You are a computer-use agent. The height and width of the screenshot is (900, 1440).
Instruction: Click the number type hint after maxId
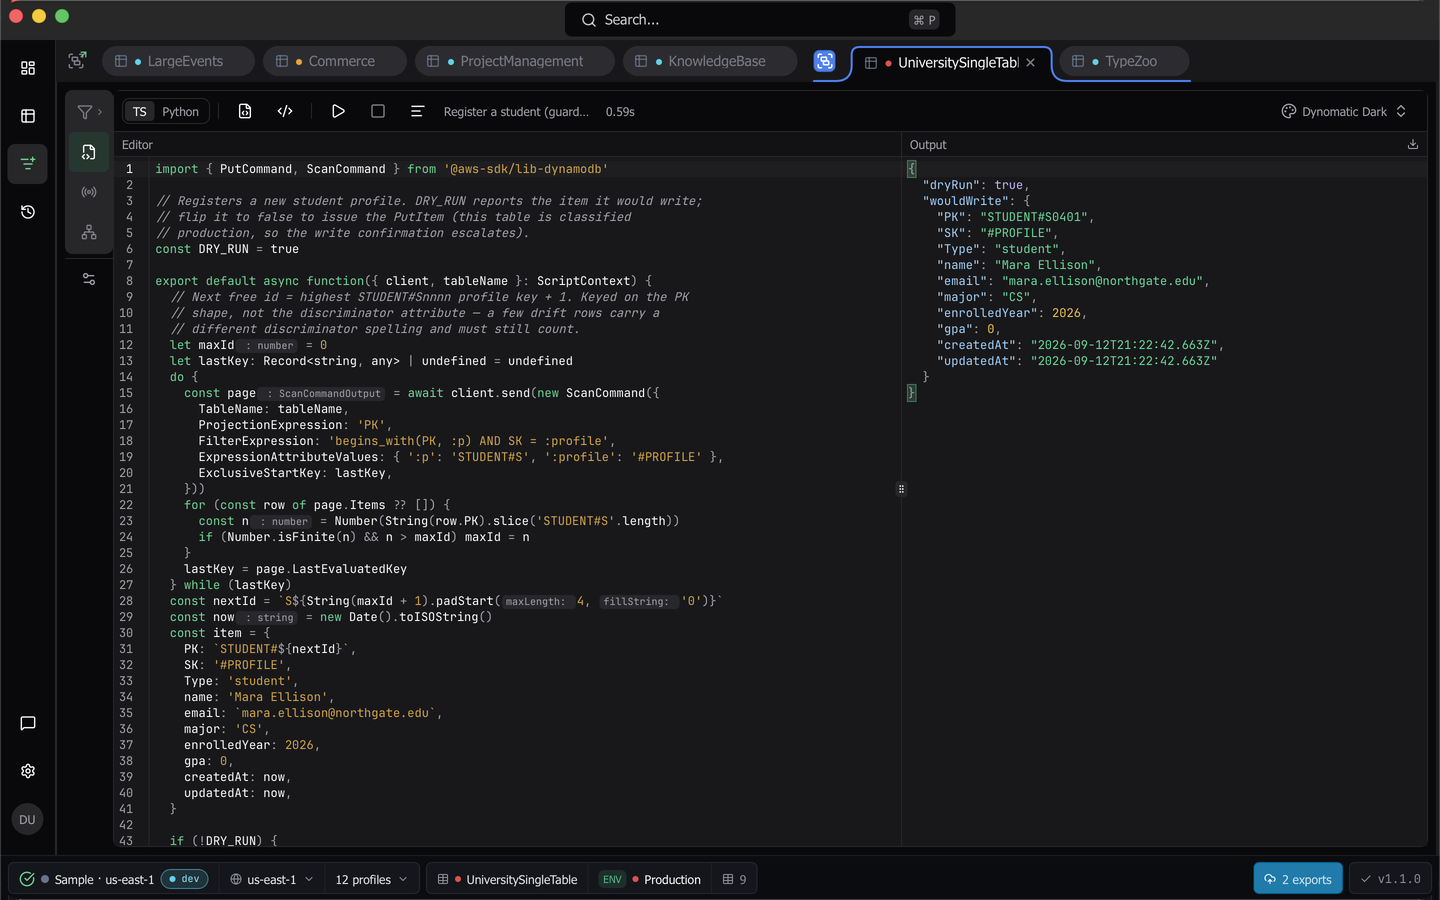coord(270,346)
